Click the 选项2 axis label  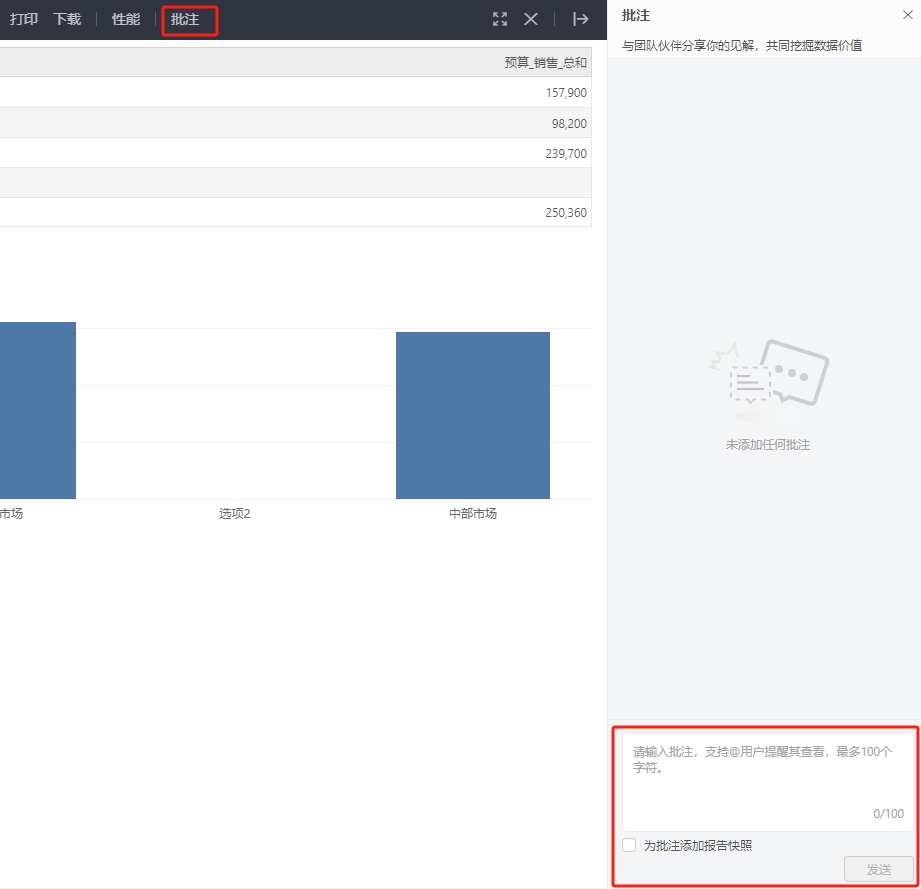tap(235, 514)
